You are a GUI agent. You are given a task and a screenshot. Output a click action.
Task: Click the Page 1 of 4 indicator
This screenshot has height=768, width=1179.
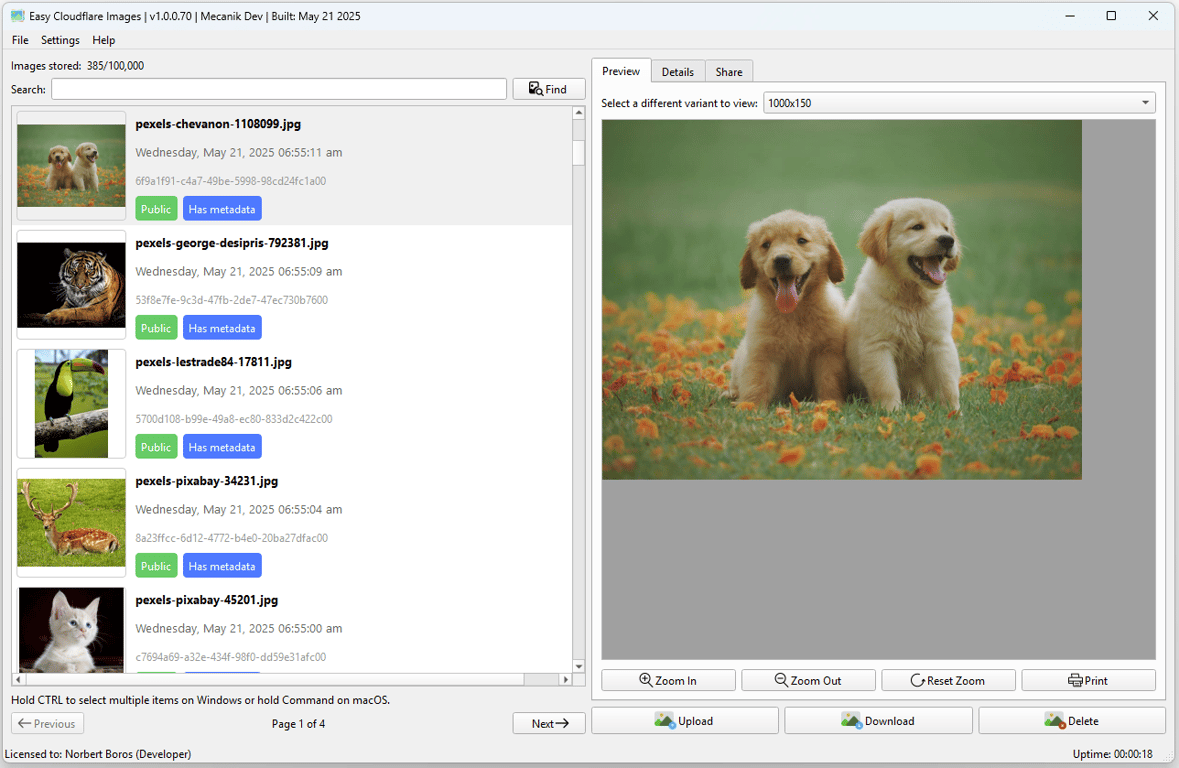pos(299,724)
